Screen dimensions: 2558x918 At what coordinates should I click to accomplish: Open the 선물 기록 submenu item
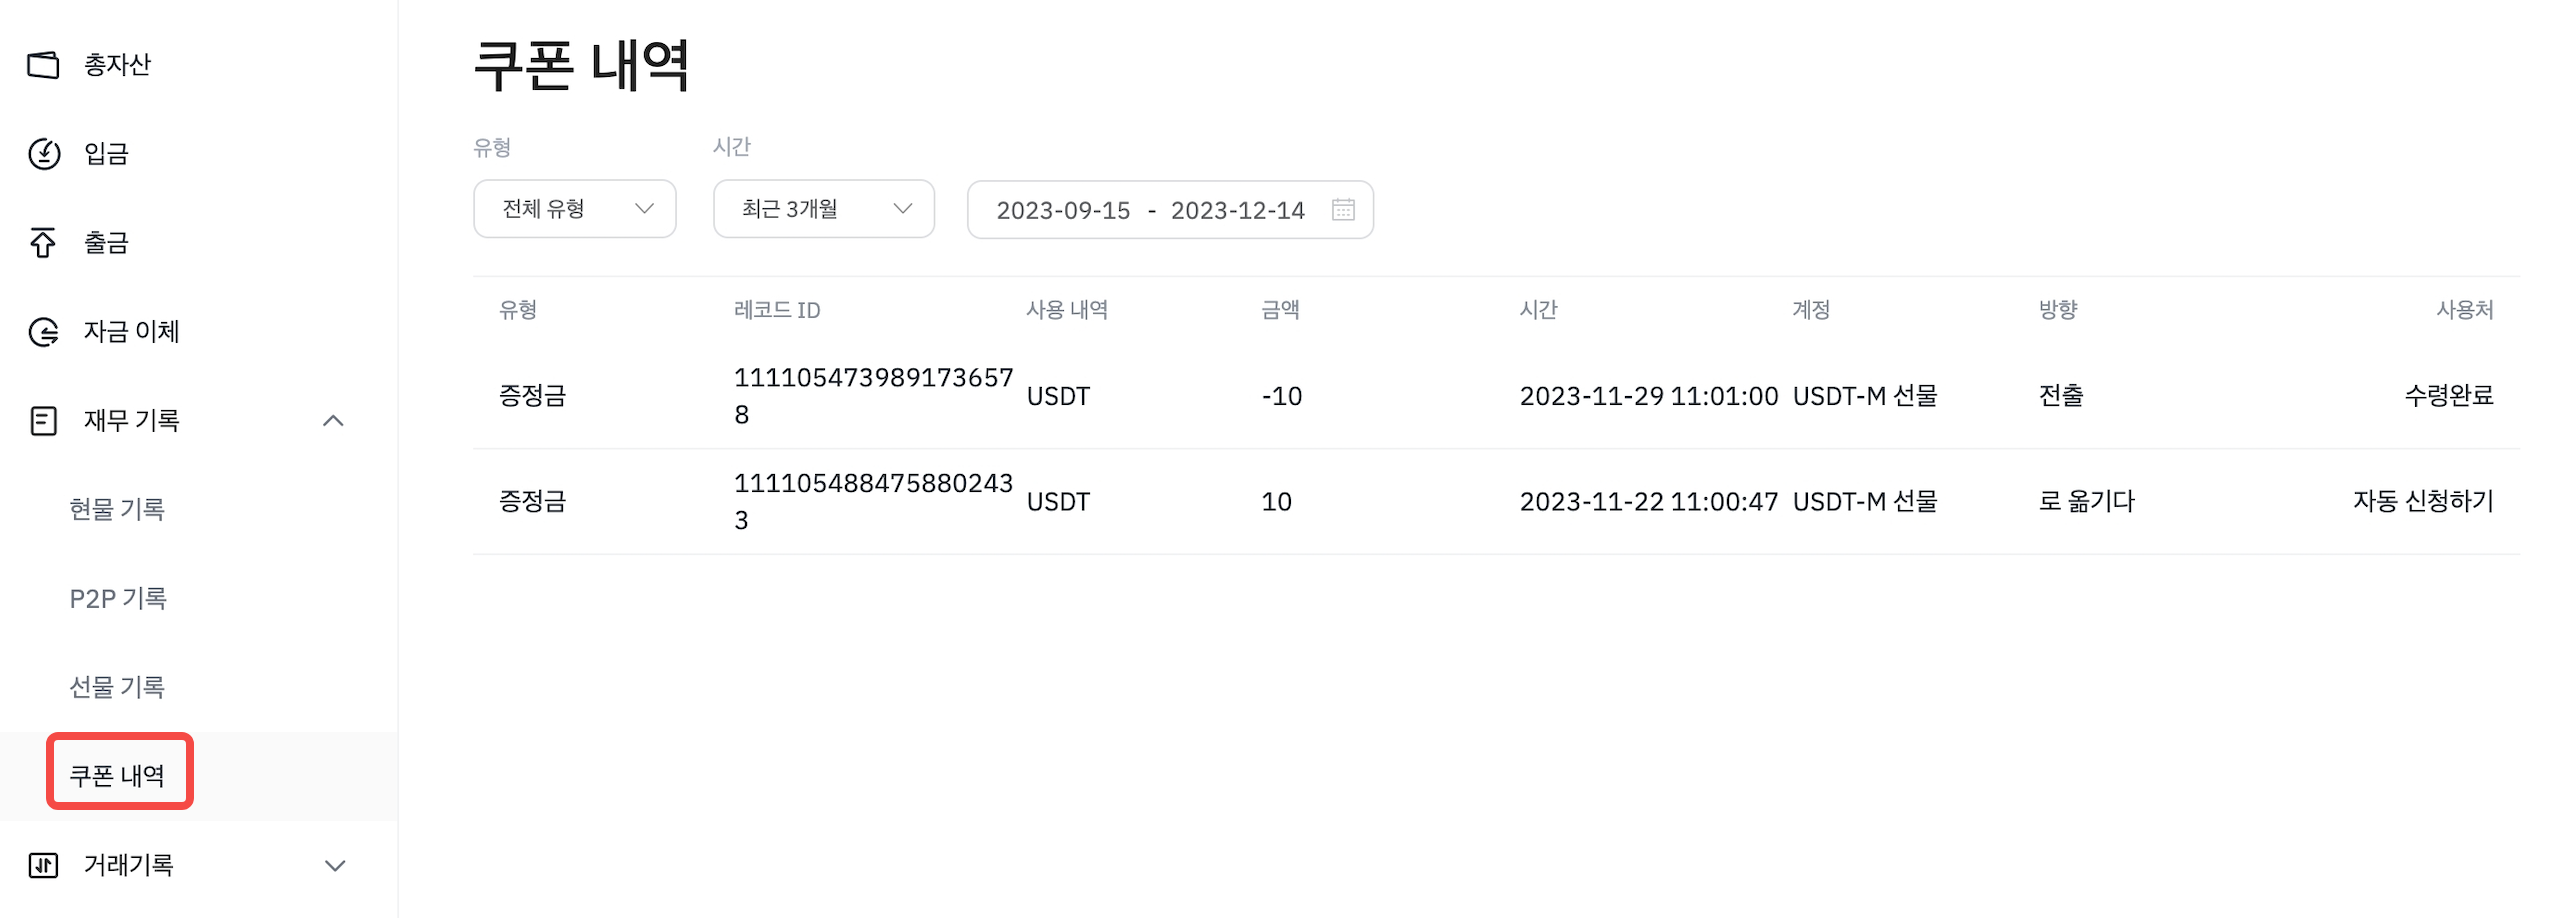click(x=117, y=687)
